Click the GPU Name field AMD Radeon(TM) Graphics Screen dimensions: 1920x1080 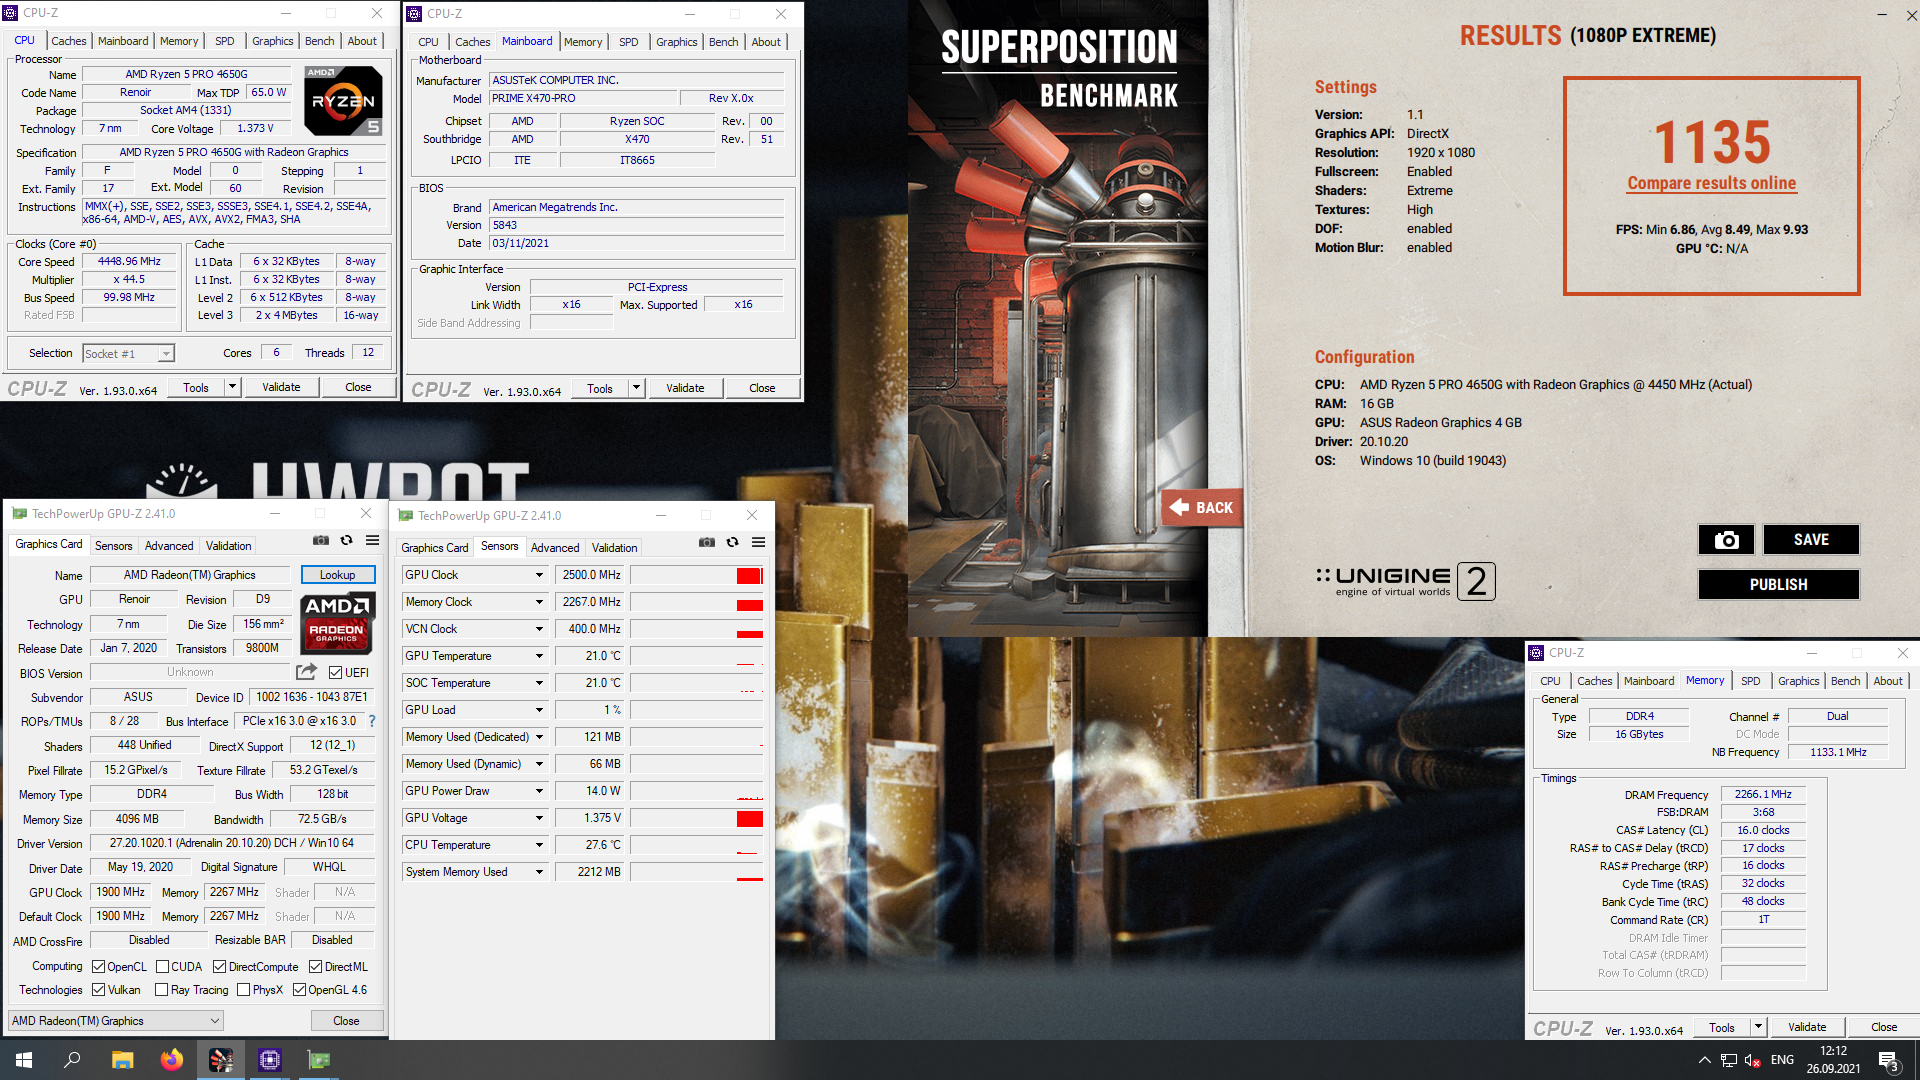coord(190,575)
